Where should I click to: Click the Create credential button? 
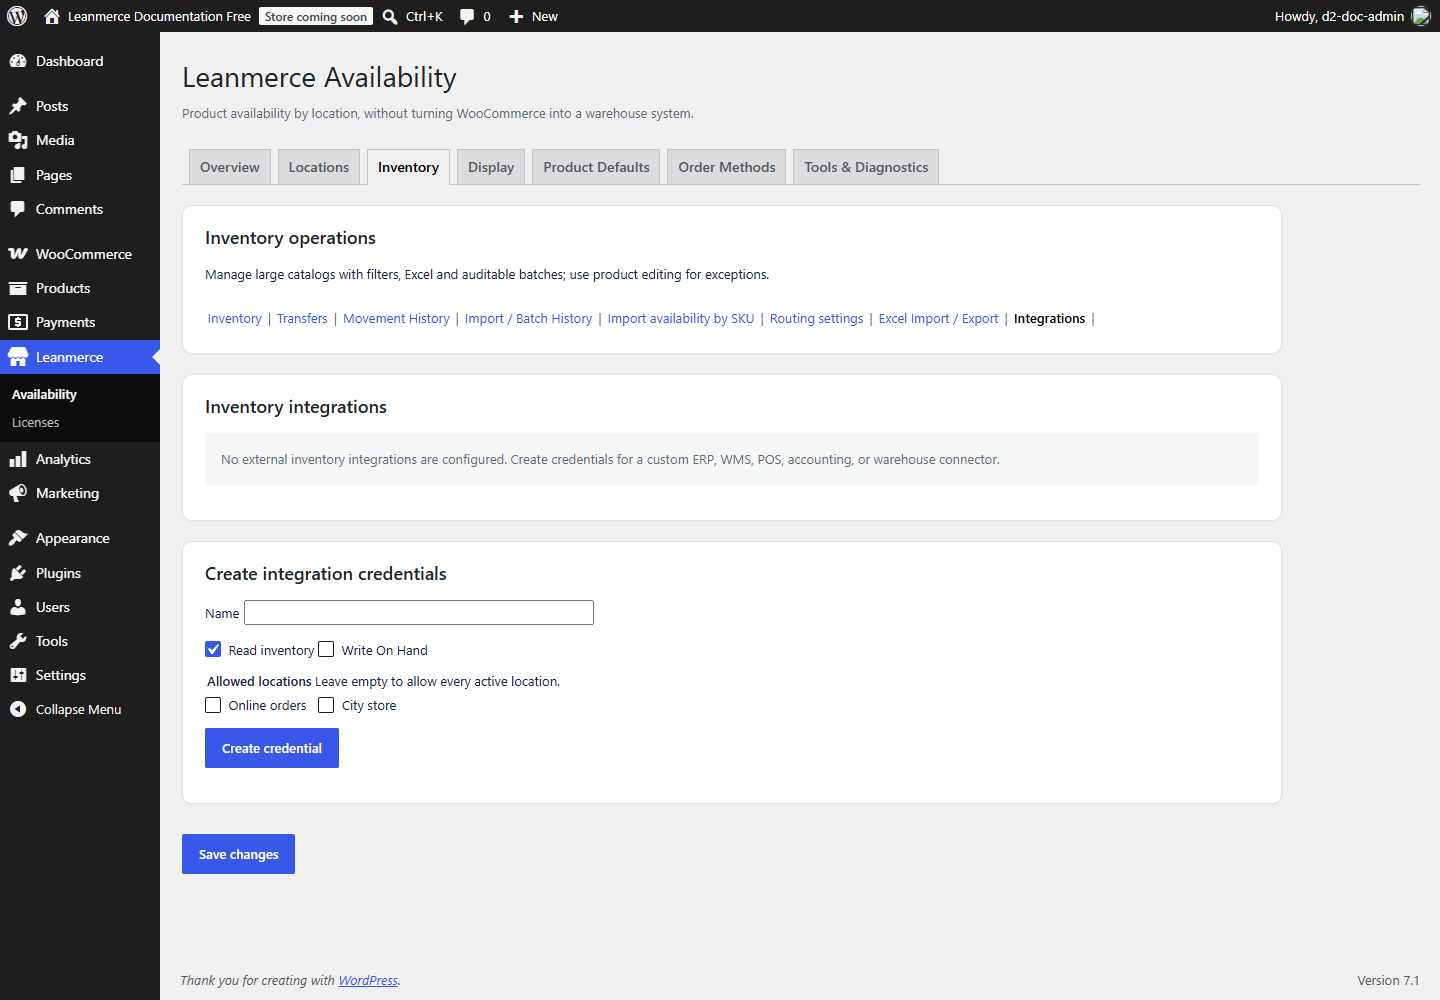(272, 748)
